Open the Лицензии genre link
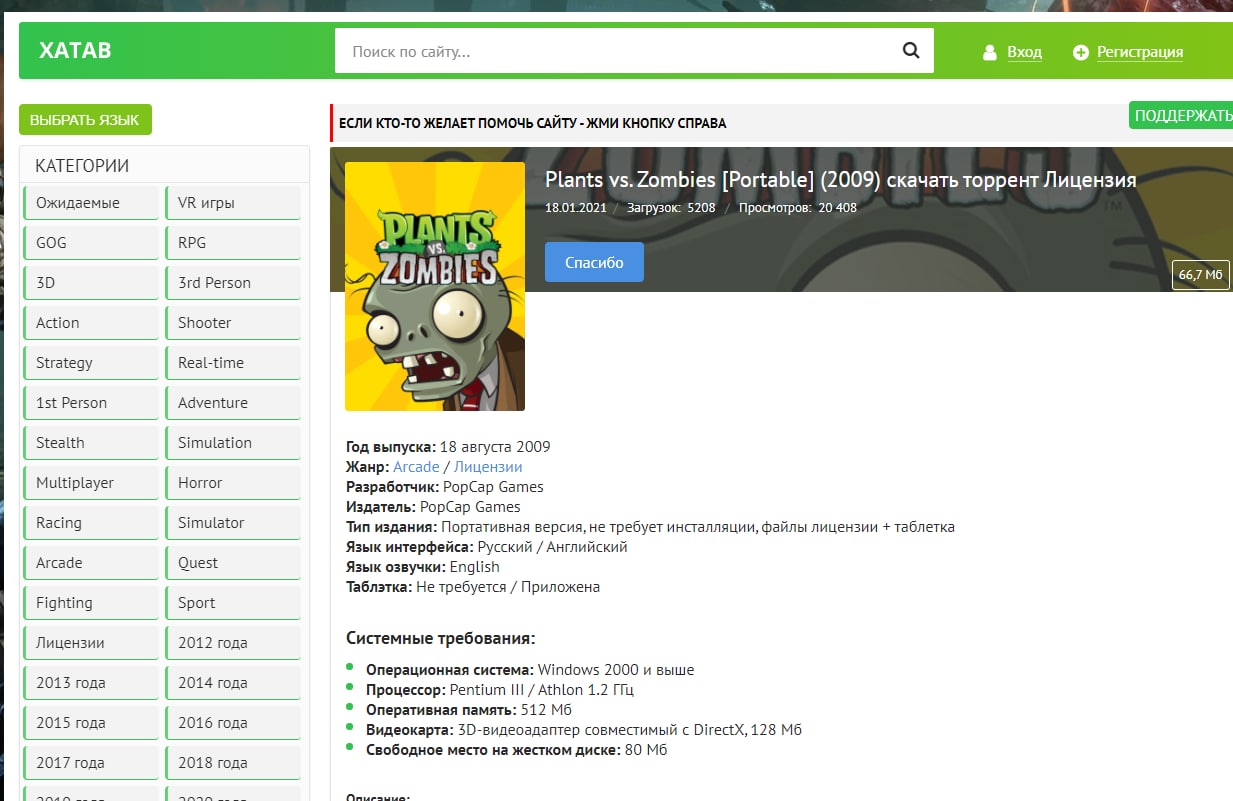Image resolution: width=1233 pixels, height=801 pixels. click(488, 467)
